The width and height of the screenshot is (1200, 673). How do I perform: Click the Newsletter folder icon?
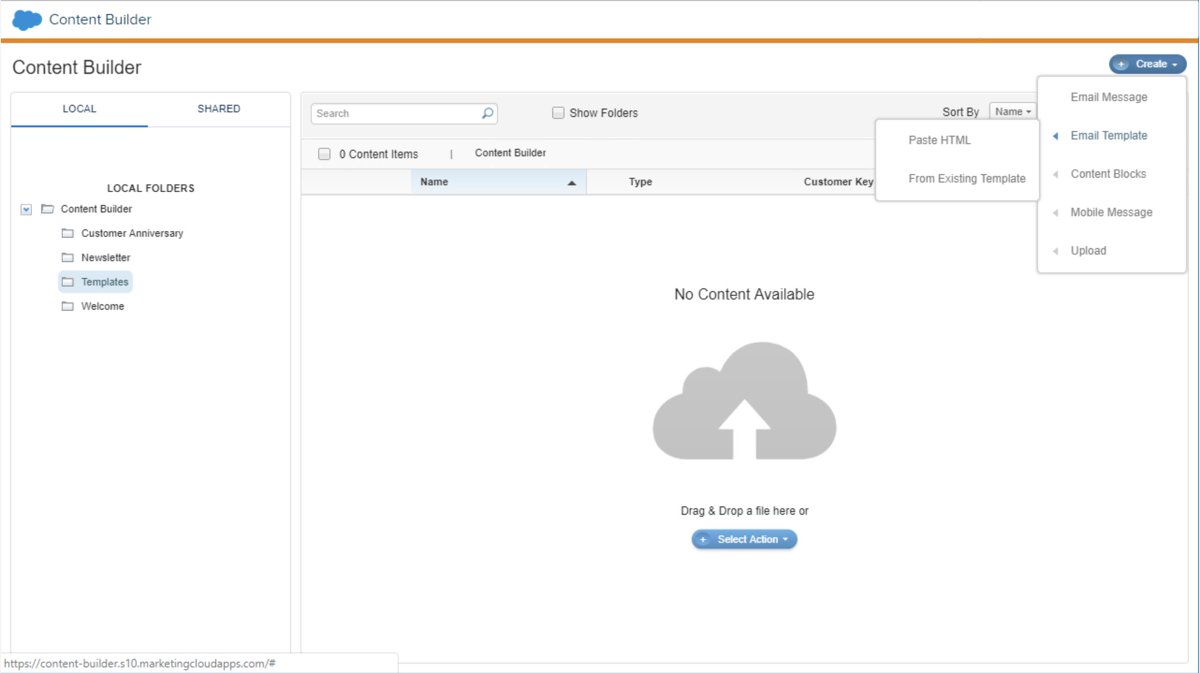[x=68, y=257]
